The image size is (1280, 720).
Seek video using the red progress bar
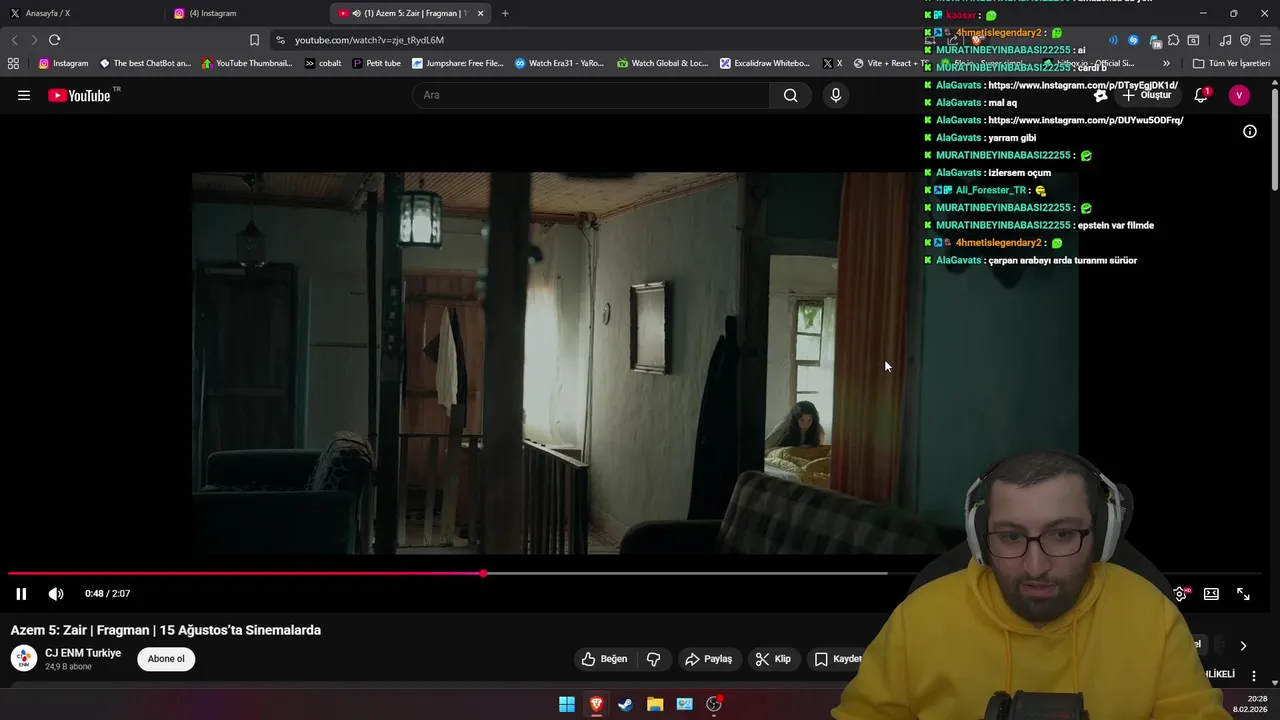pyautogui.click(x=245, y=573)
